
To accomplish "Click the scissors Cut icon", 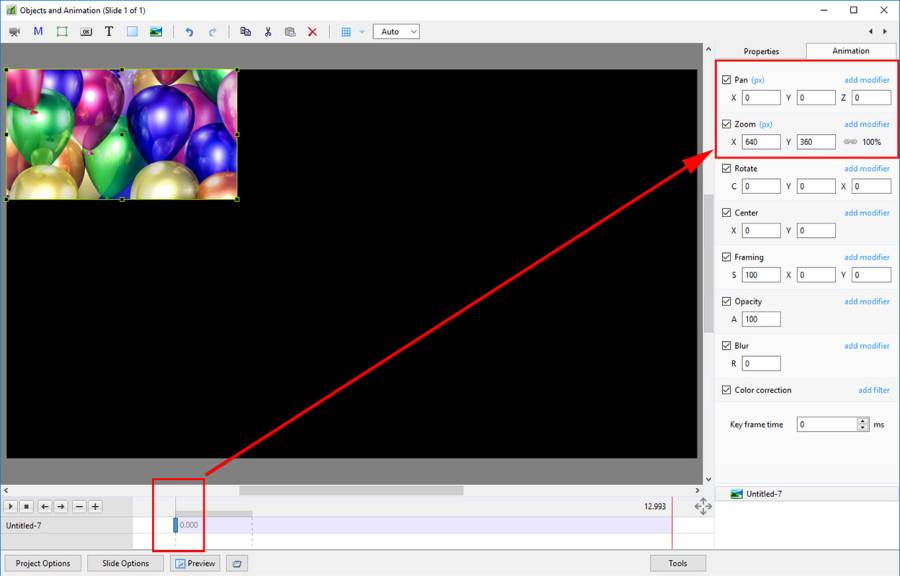I will click(x=268, y=32).
